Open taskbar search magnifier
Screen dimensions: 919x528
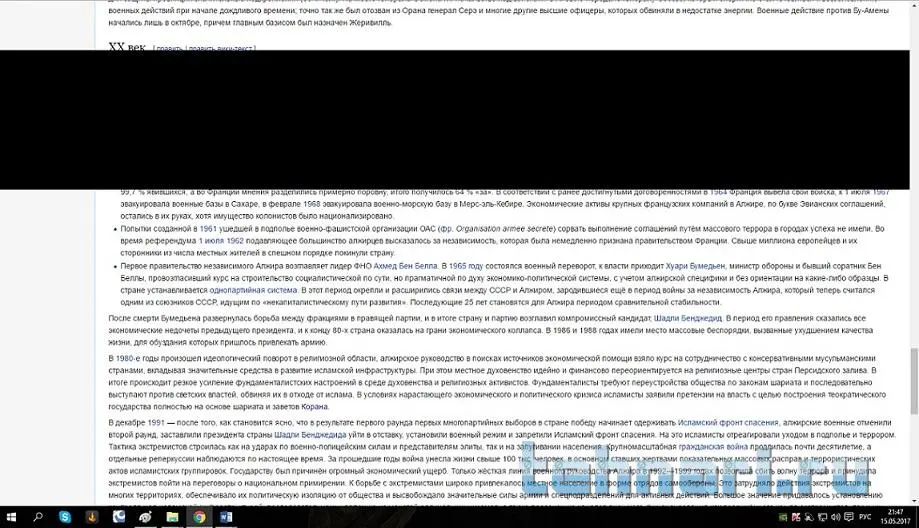[x=38, y=517]
